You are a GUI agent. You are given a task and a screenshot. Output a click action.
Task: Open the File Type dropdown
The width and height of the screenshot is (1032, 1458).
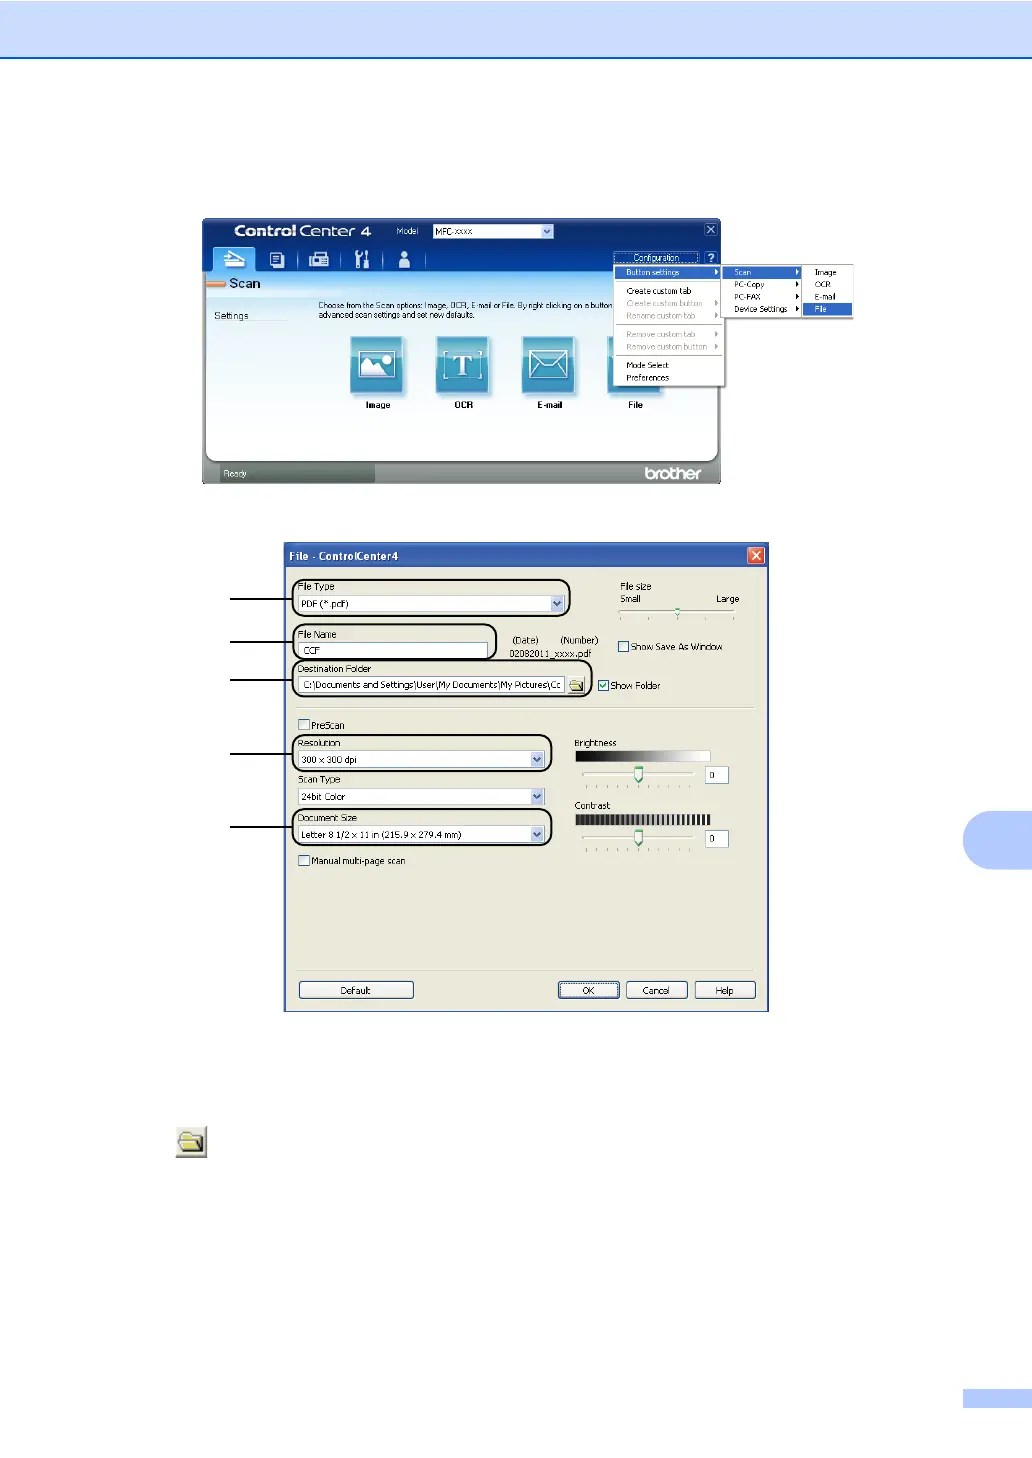click(557, 604)
